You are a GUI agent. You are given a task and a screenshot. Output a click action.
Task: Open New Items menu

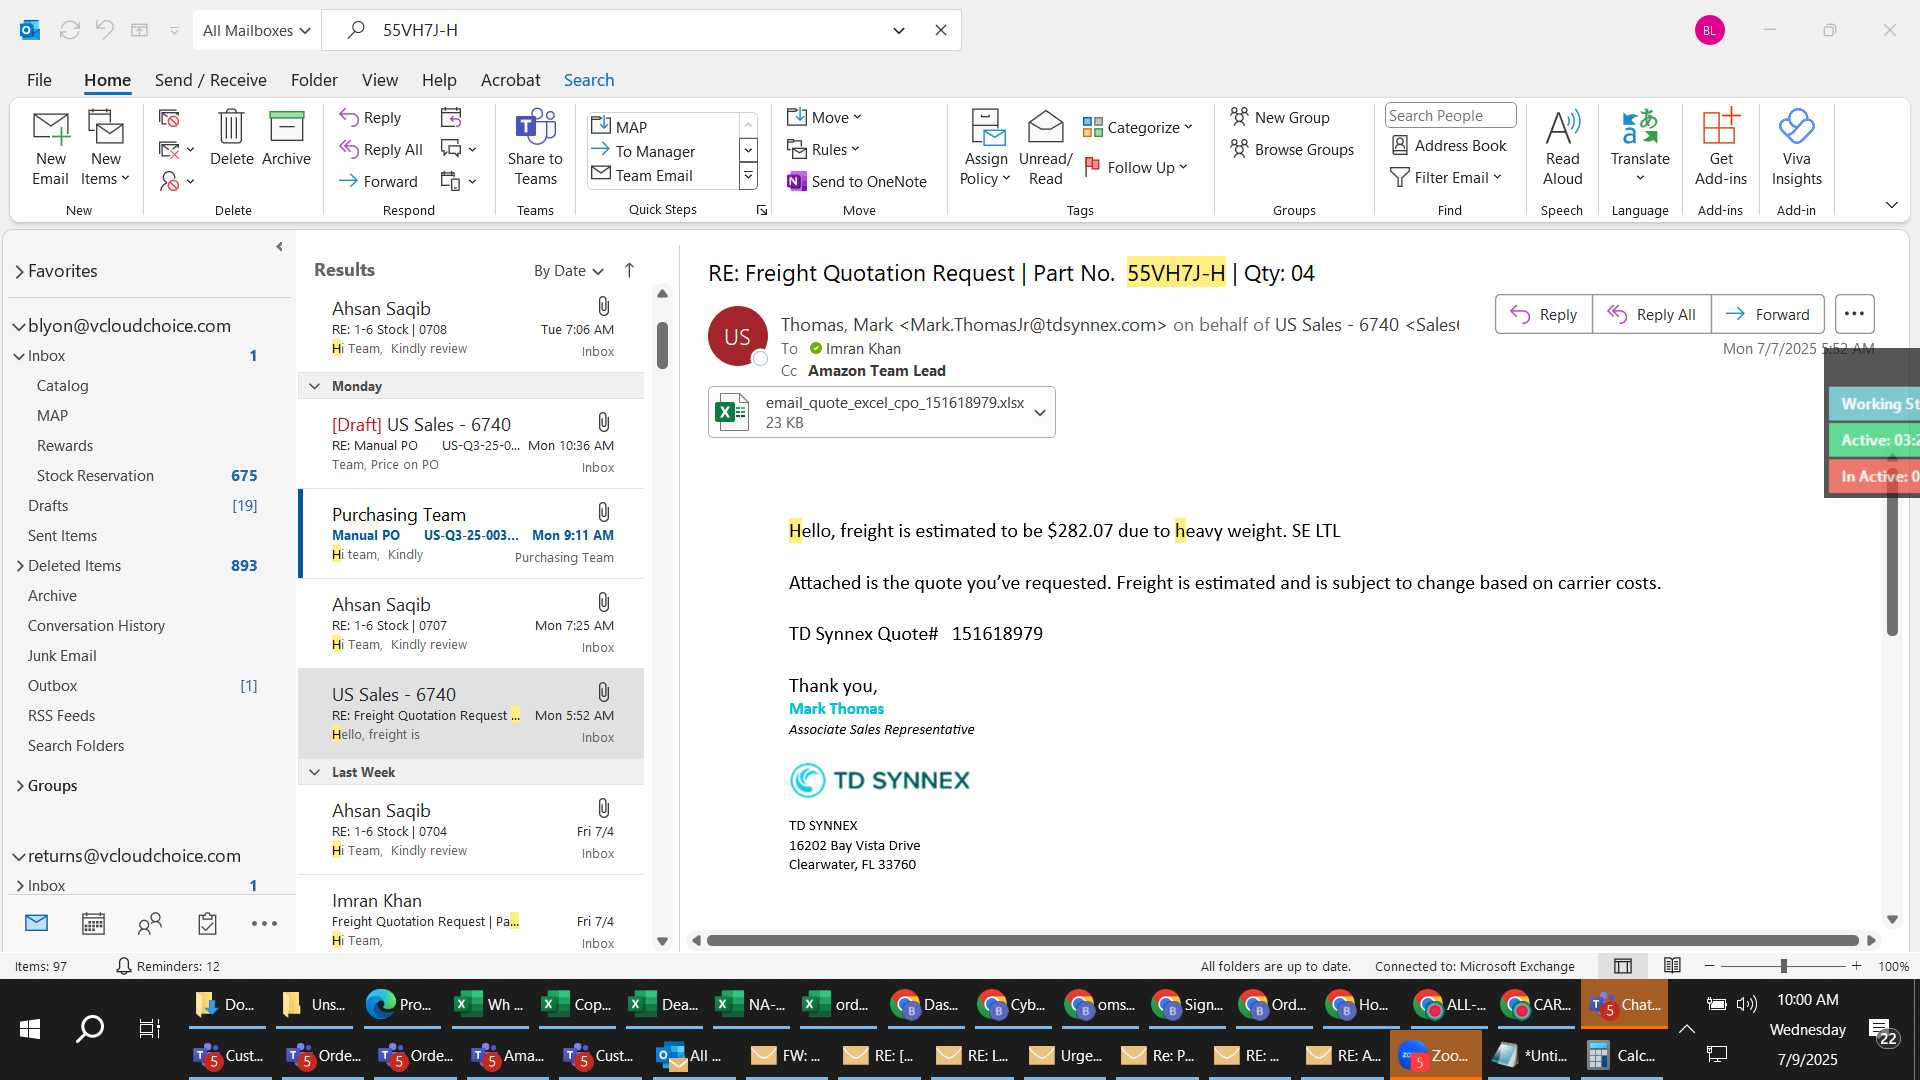(105, 148)
